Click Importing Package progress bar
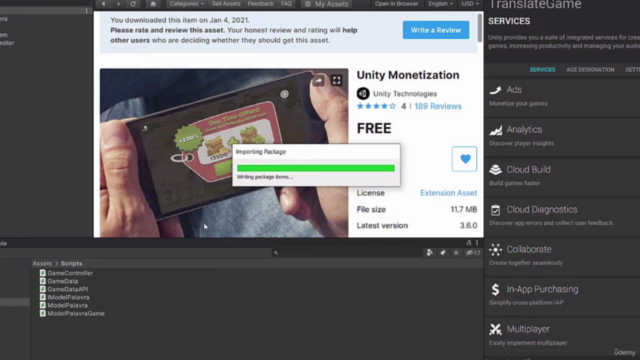640x360 pixels. [x=316, y=168]
